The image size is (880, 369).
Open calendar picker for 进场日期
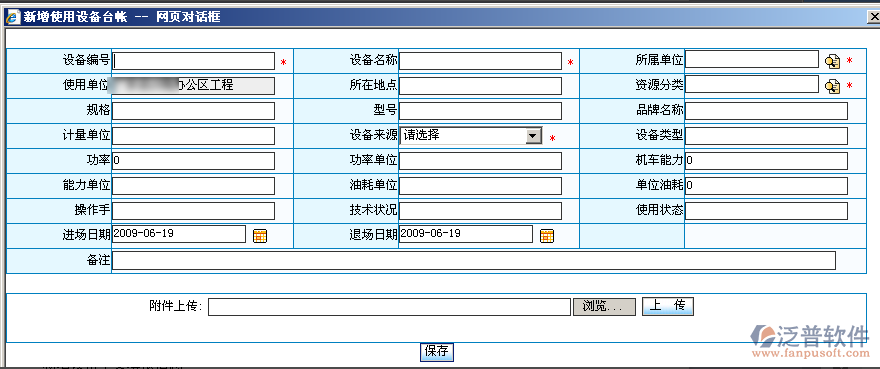260,236
